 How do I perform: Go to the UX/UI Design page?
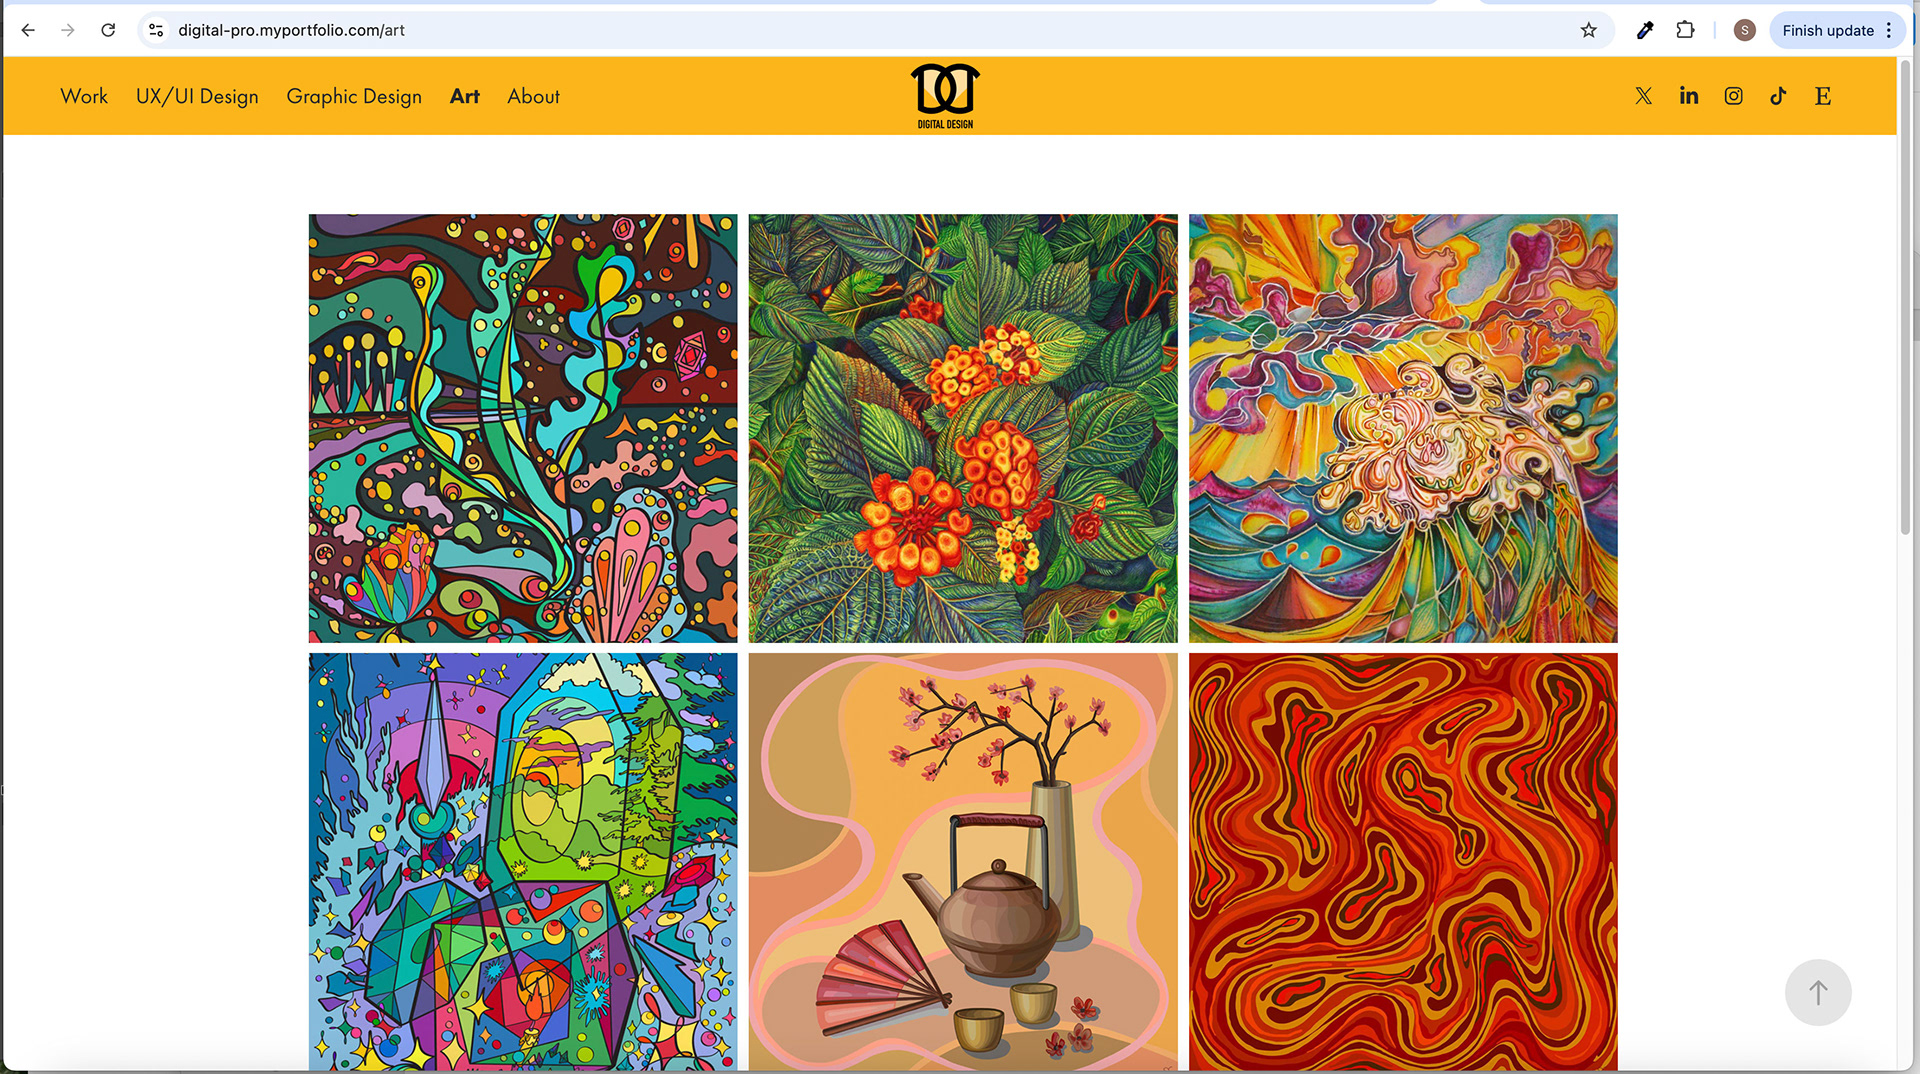coord(197,96)
